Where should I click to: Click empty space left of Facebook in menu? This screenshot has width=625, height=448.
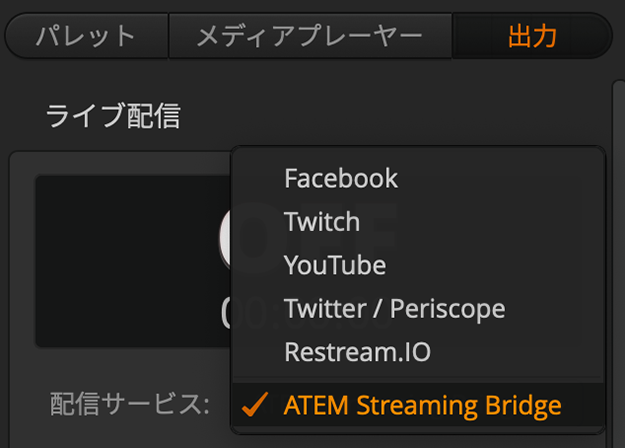[257, 179]
